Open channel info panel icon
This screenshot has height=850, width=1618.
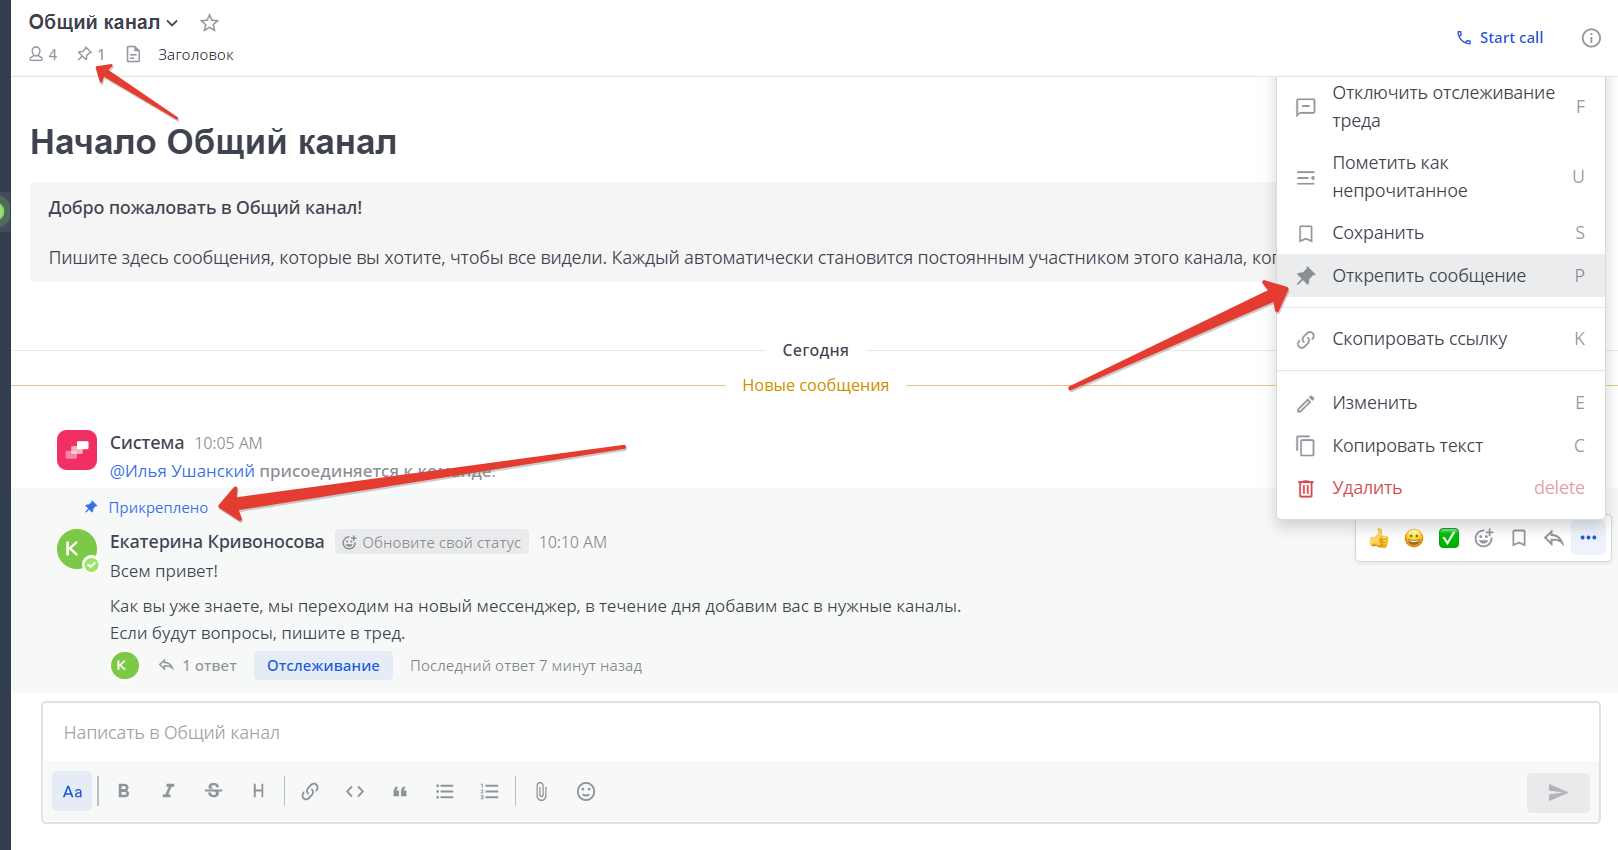[x=1591, y=38]
